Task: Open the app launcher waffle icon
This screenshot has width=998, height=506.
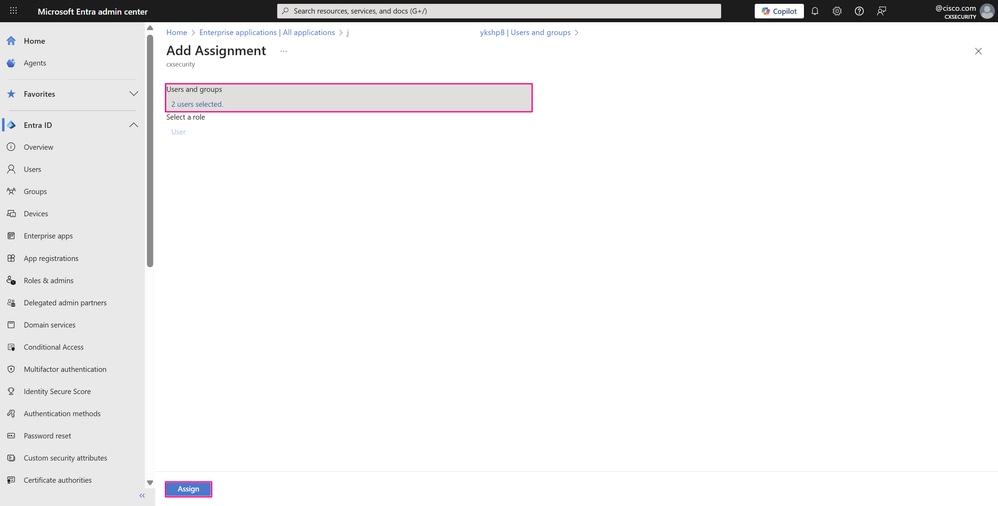Action: 13,11
